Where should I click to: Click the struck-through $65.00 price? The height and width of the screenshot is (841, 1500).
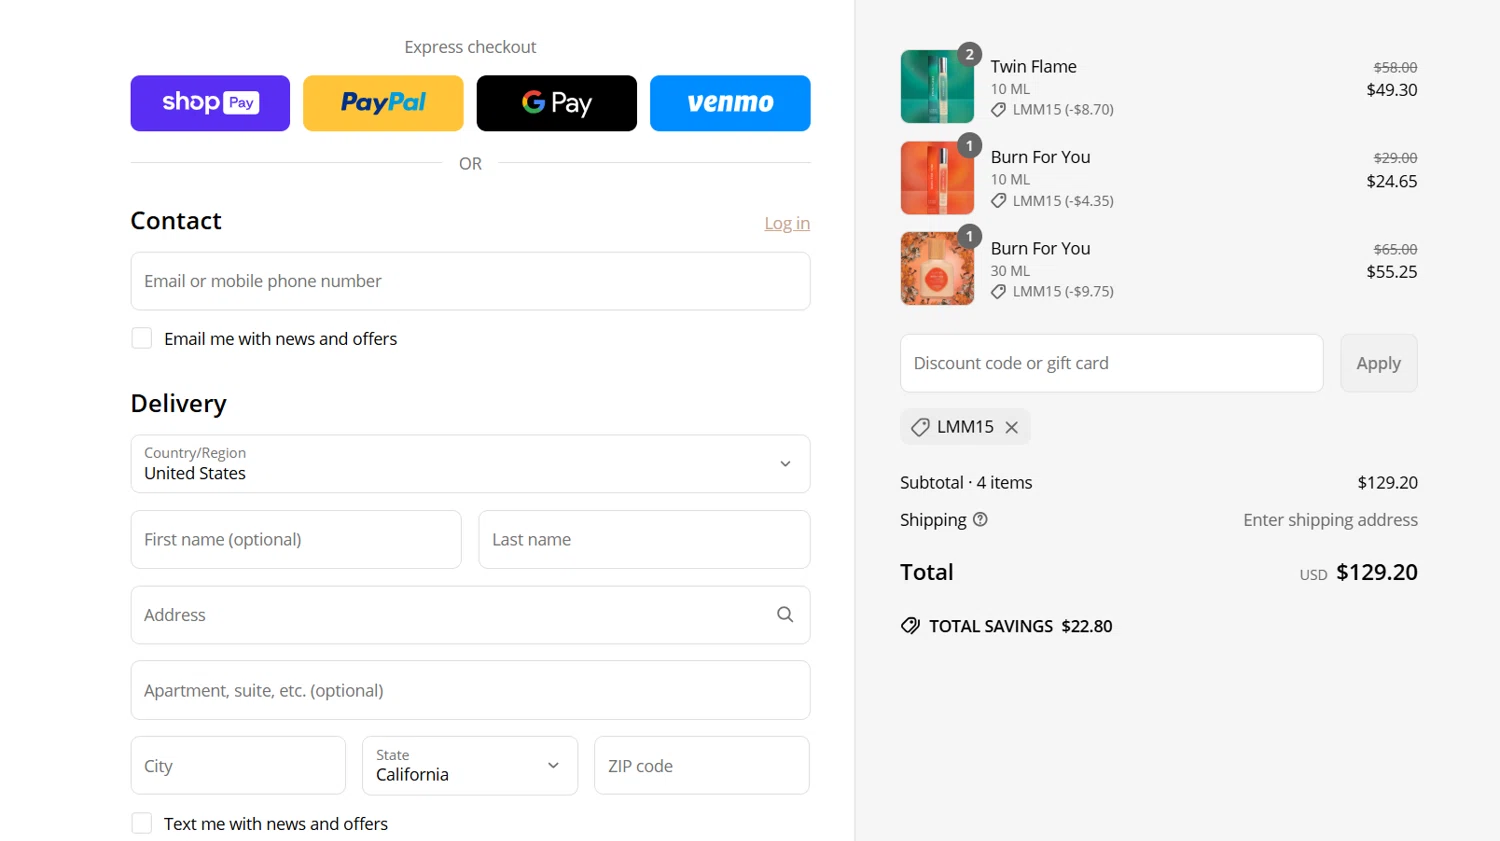[1395, 249]
